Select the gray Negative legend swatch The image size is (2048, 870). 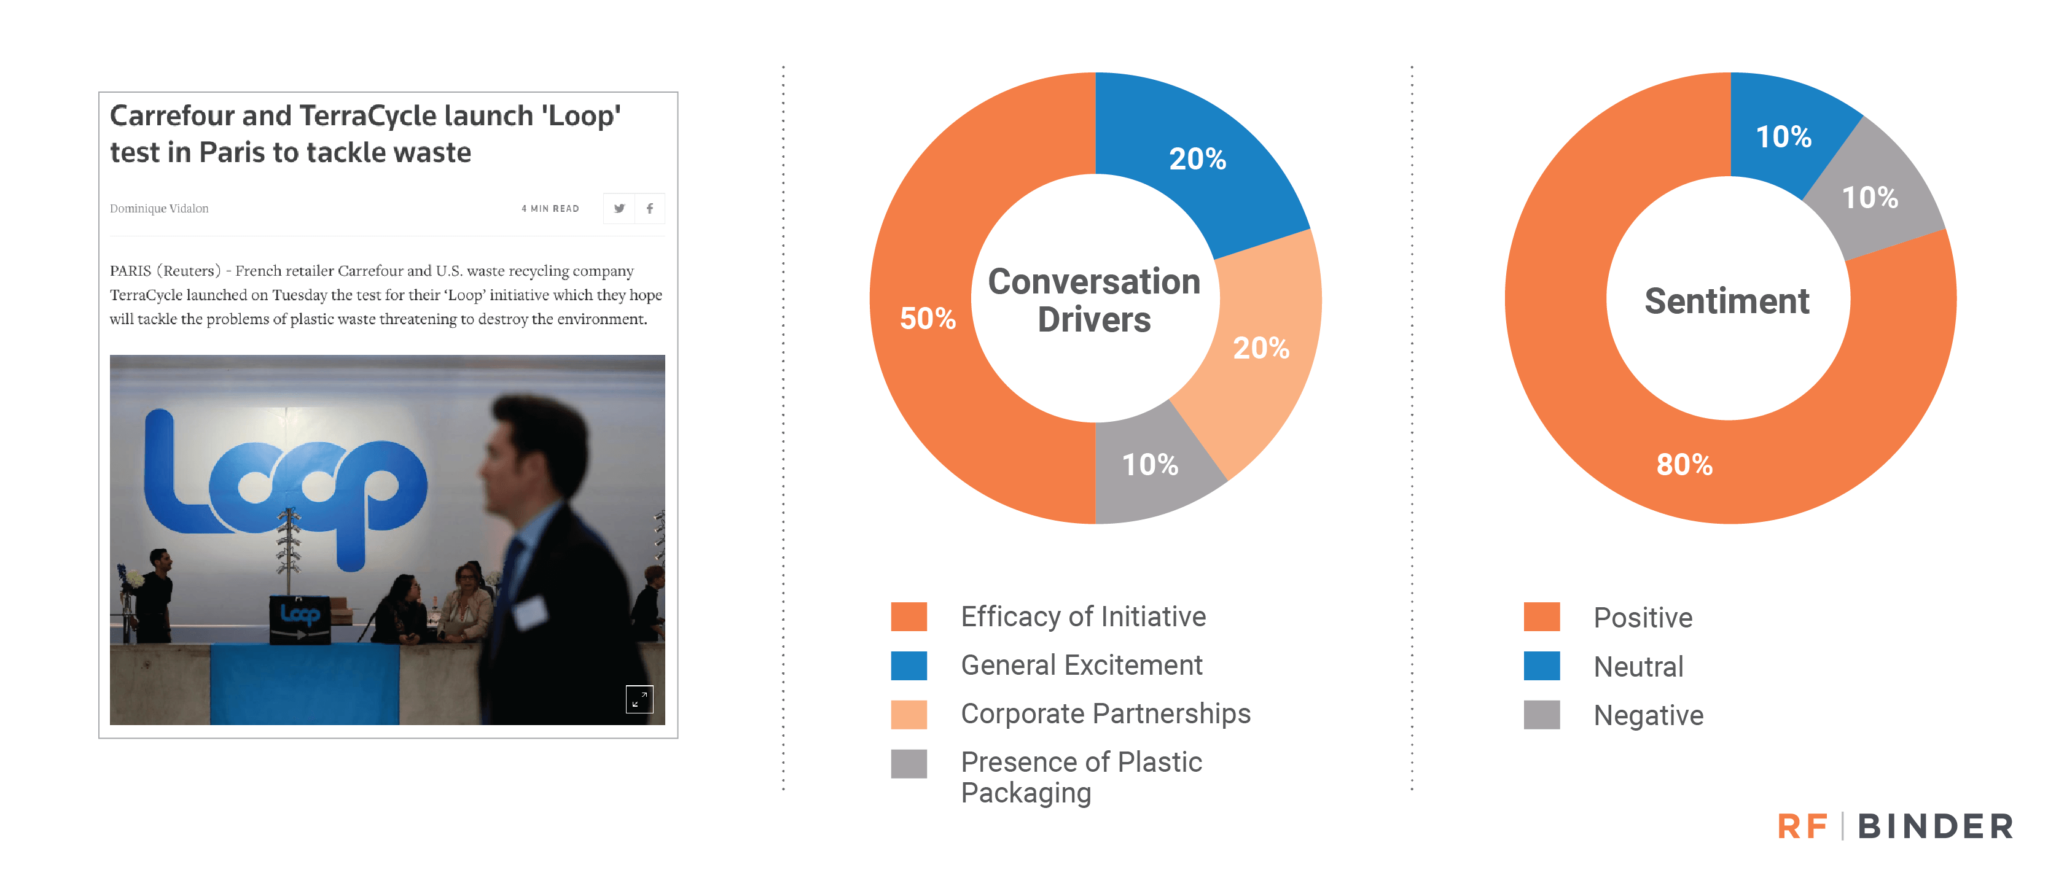pos(1542,715)
